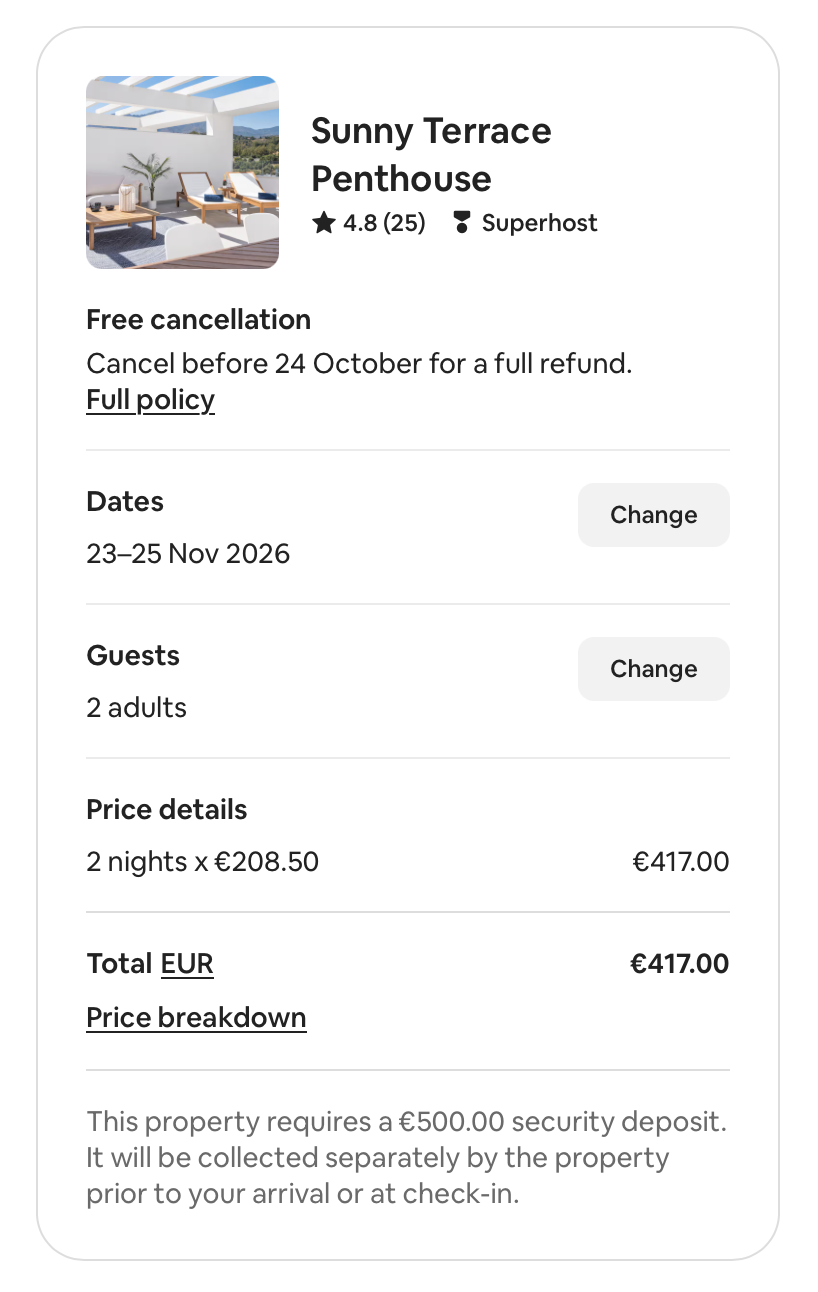818x1292 pixels.
Task: Select the 2 adults guests text
Action: pyautogui.click(x=137, y=708)
